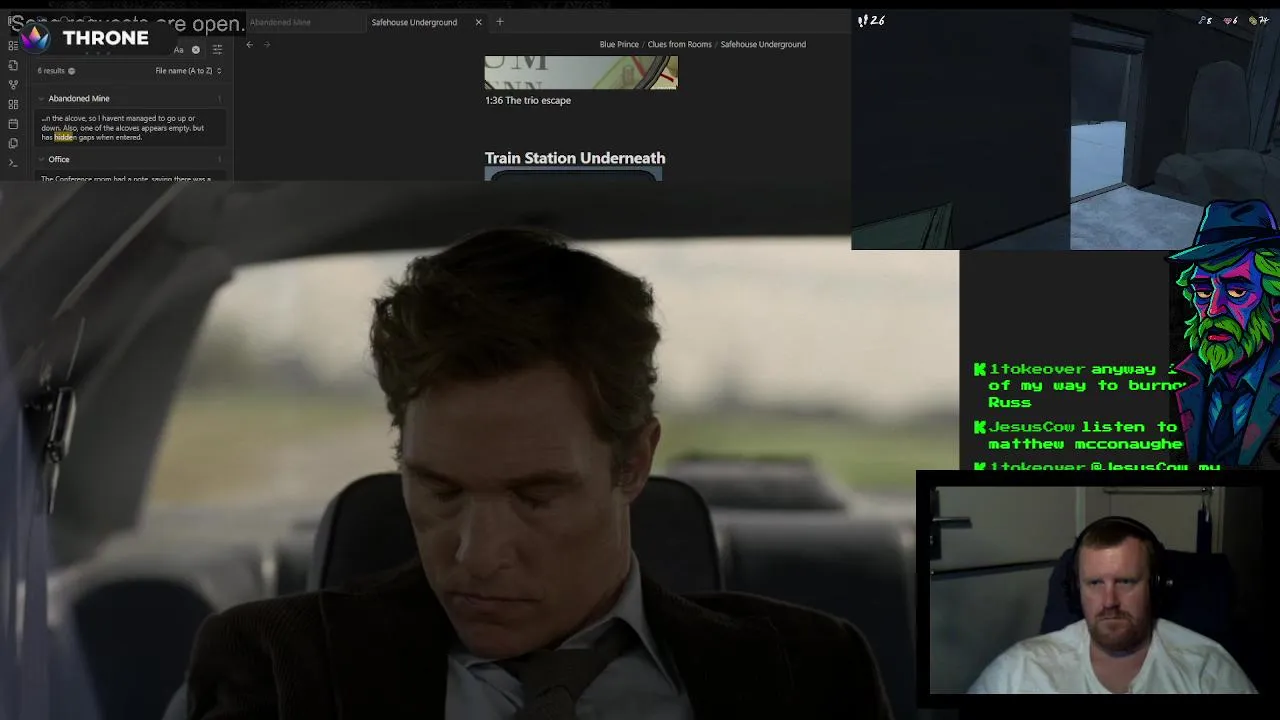Open the map image thumbnail in the note
Screen dimensions: 1280x720
pyautogui.click(x=581, y=72)
